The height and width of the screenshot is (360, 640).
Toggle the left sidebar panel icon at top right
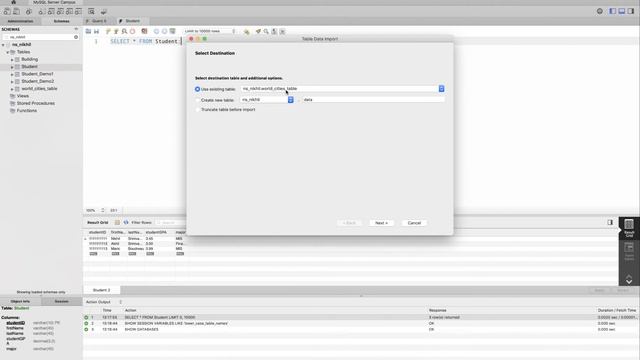point(613,11)
